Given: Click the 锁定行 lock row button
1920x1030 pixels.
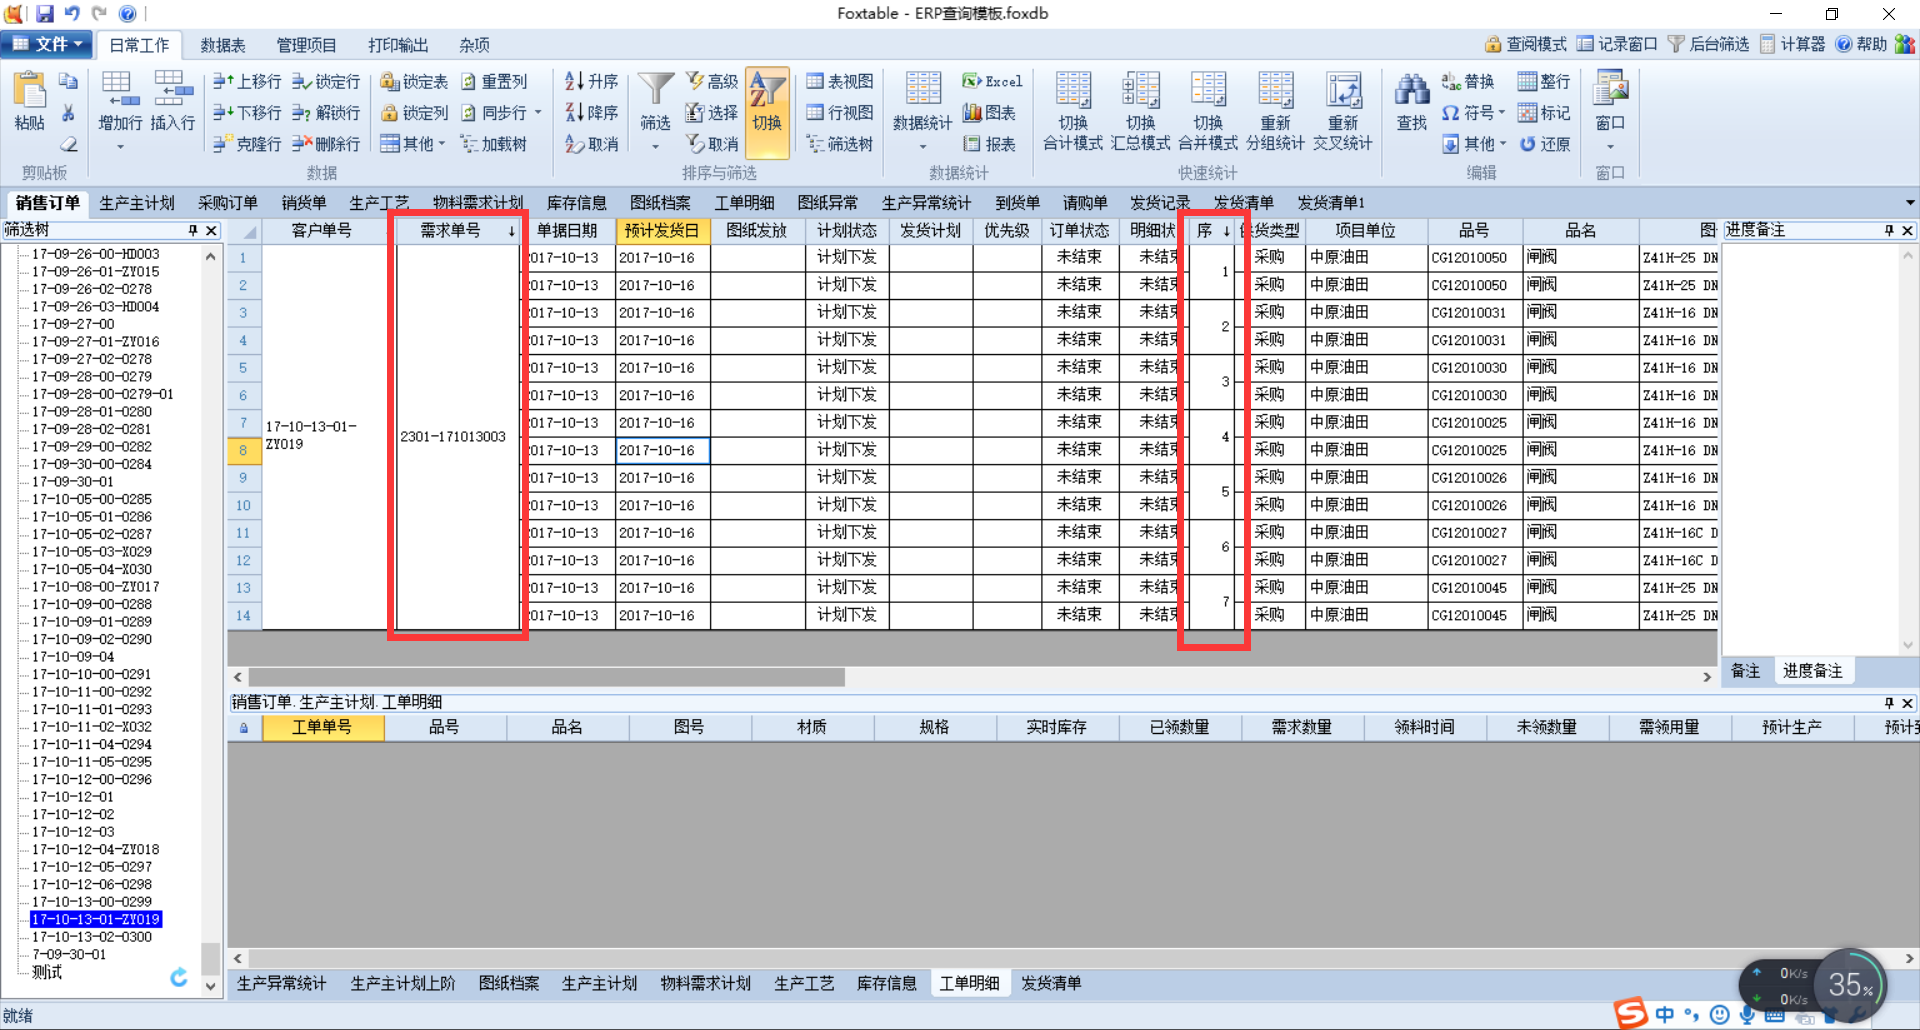Looking at the screenshot, I should click(326, 82).
